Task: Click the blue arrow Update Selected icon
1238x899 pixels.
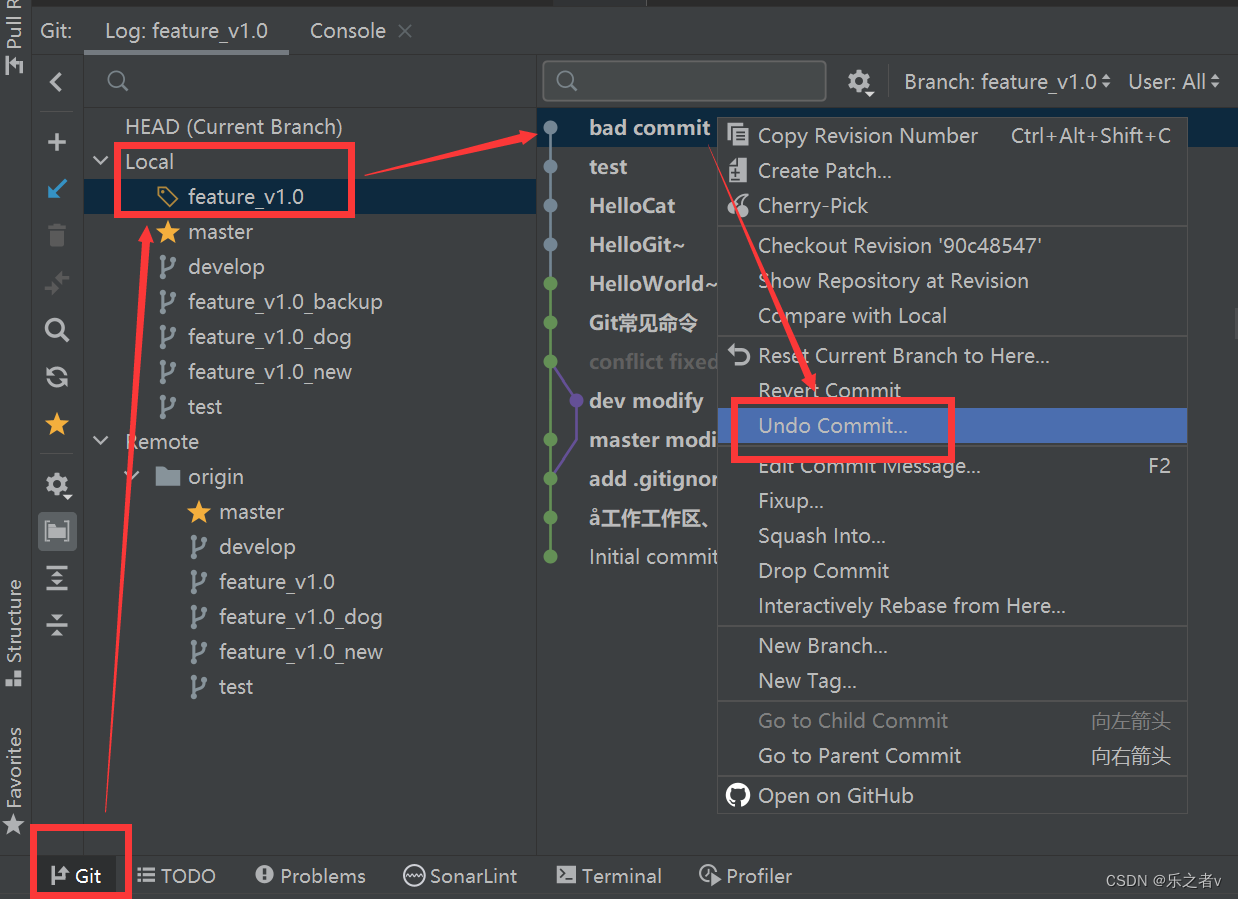Action: [x=57, y=189]
